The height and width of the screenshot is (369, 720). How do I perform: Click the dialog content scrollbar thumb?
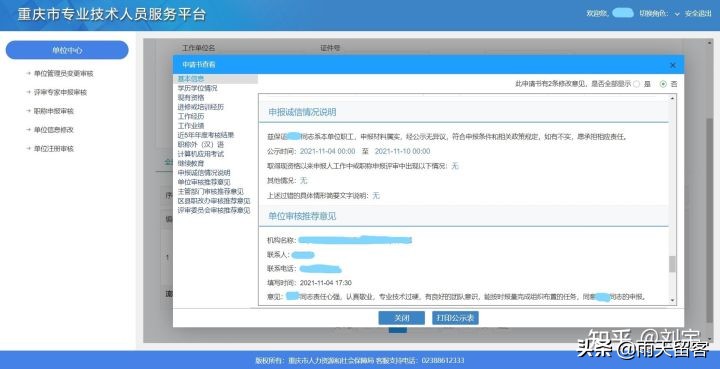[672, 264]
